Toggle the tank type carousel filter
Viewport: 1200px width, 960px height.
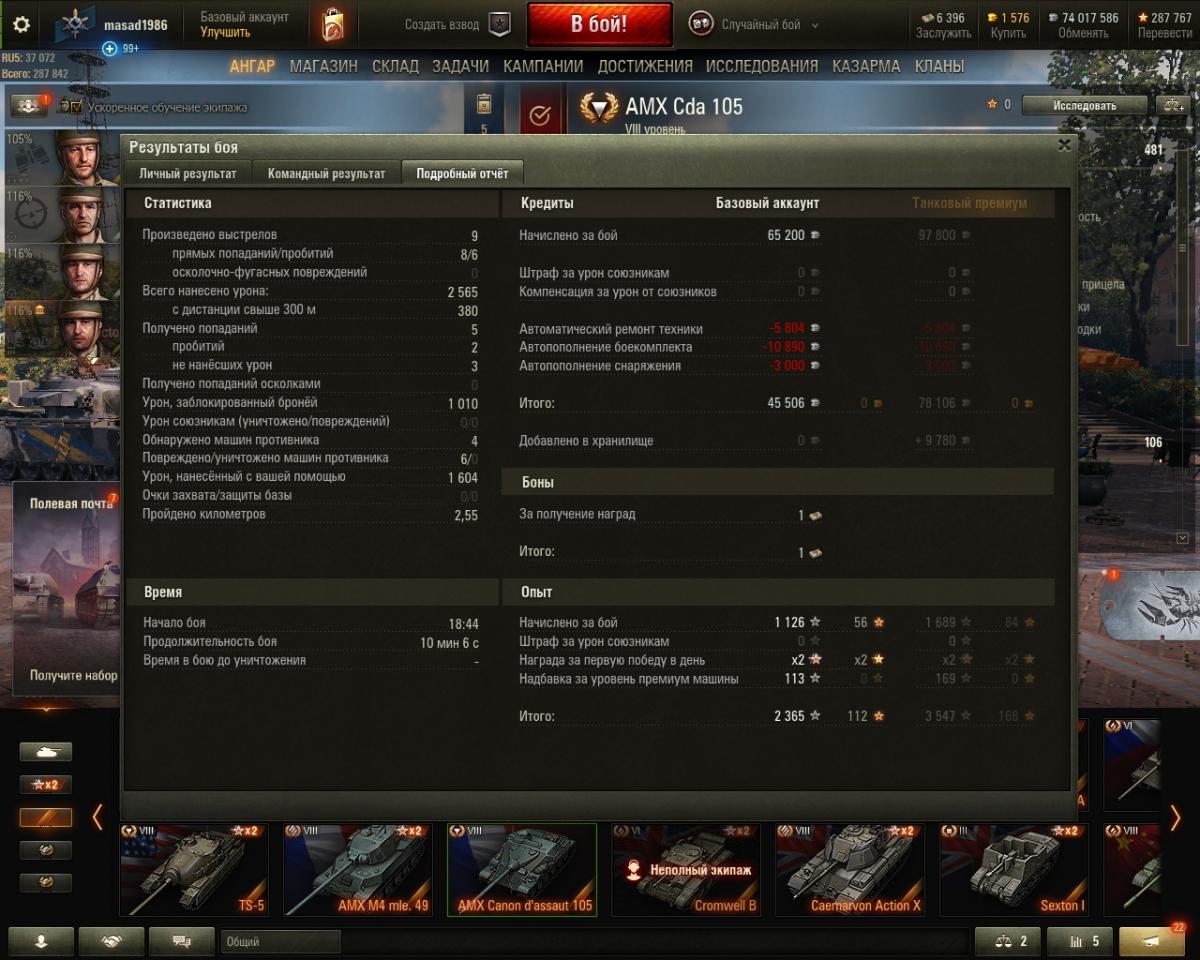pyautogui.click(x=46, y=752)
